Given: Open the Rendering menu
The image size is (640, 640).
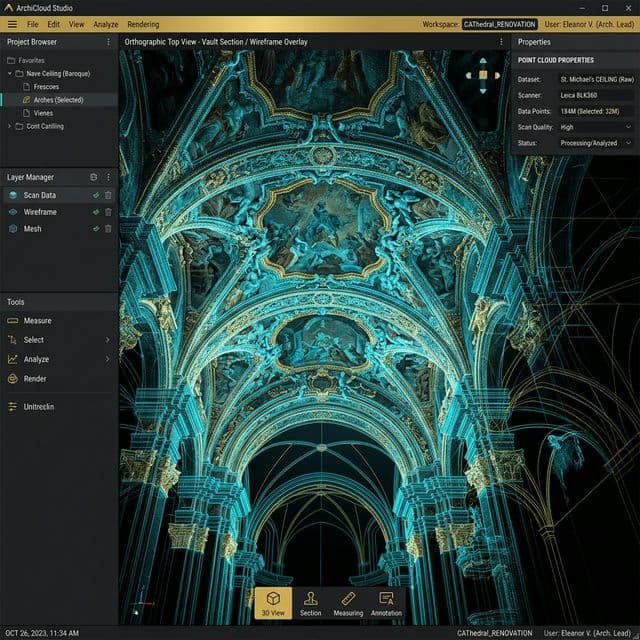Looking at the screenshot, I should coord(143,24).
